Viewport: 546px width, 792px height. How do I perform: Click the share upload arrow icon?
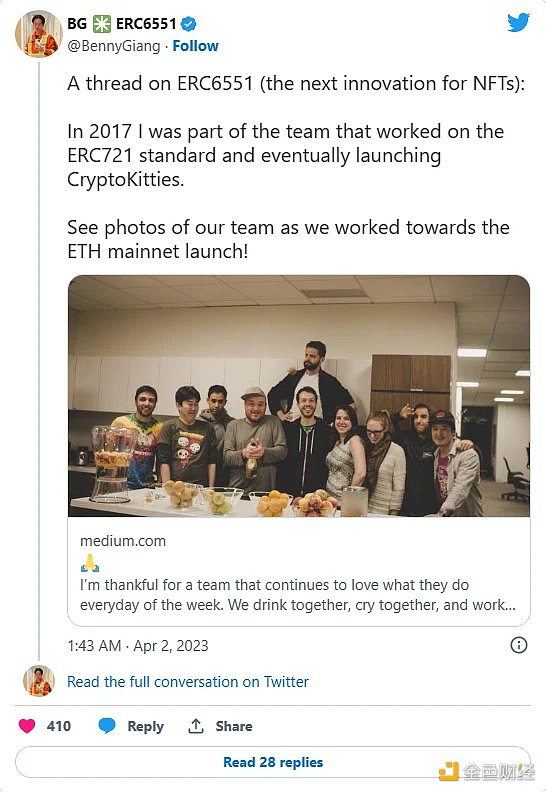click(195, 726)
